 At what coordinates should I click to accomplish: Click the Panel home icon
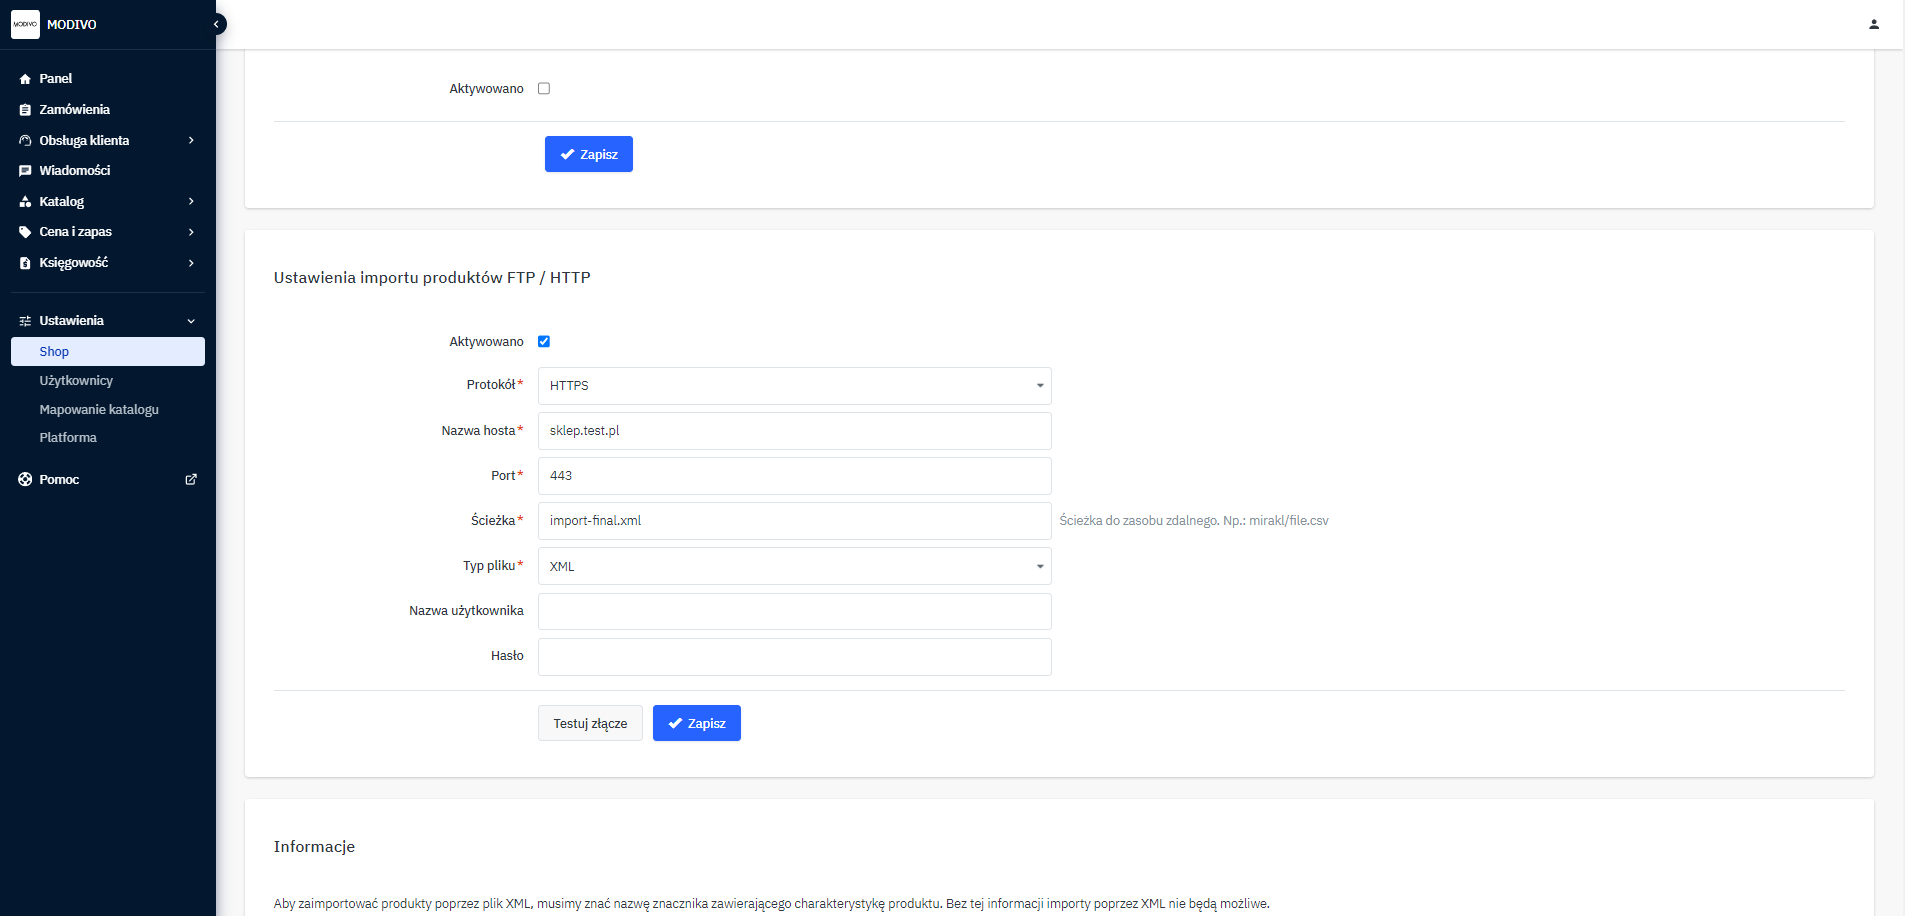coord(25,79)
